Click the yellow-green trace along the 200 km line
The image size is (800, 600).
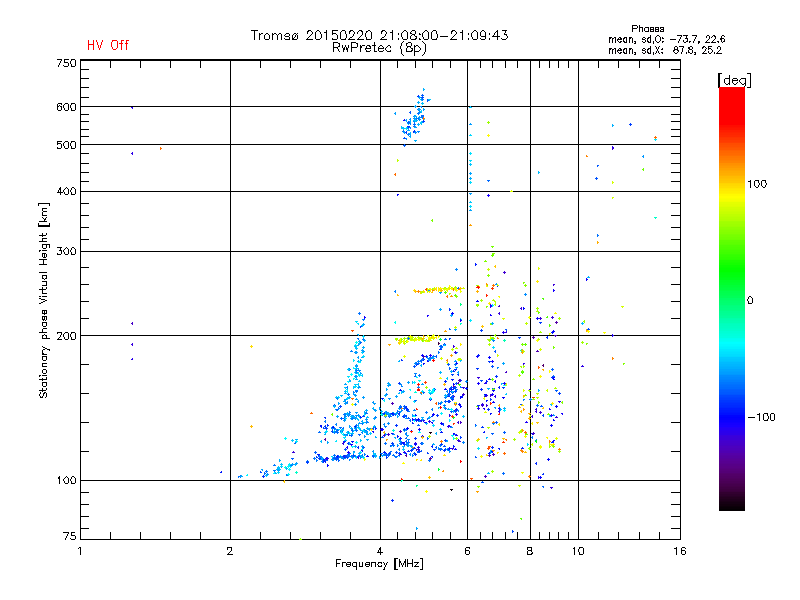(x=417, y=339)
